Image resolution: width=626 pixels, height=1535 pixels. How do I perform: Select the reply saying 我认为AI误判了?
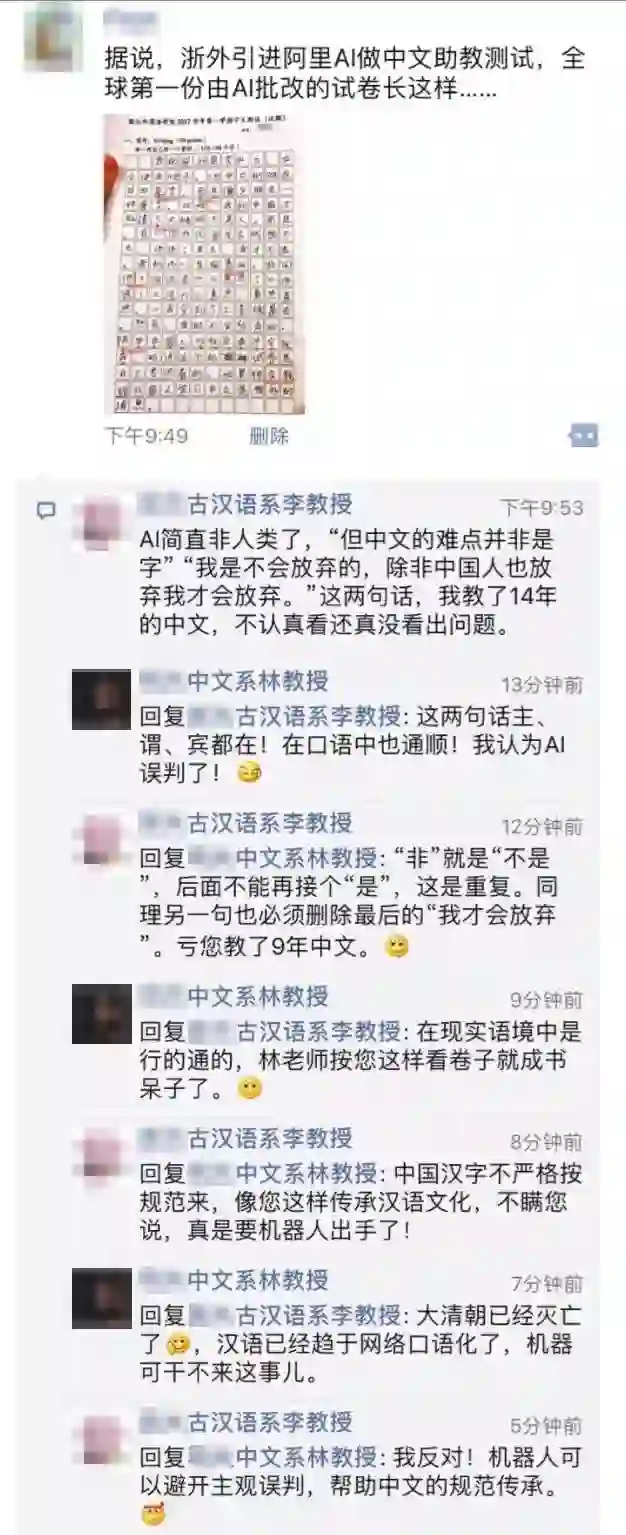pyautogui.click(x=361, y=744)
